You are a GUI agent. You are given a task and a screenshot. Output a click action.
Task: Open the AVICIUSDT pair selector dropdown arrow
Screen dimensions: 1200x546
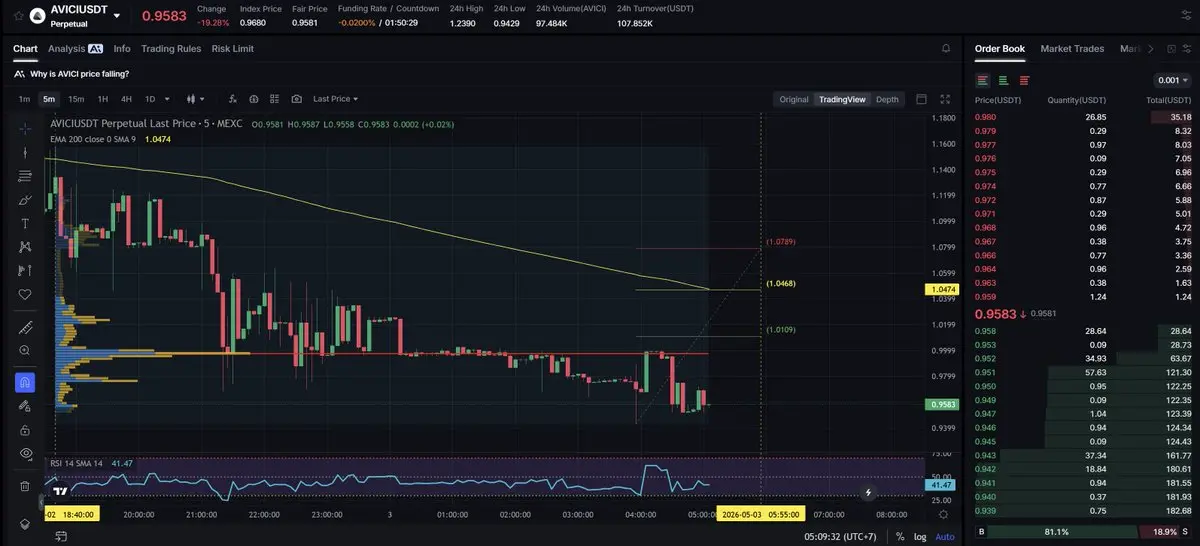[x=117, y=16]
